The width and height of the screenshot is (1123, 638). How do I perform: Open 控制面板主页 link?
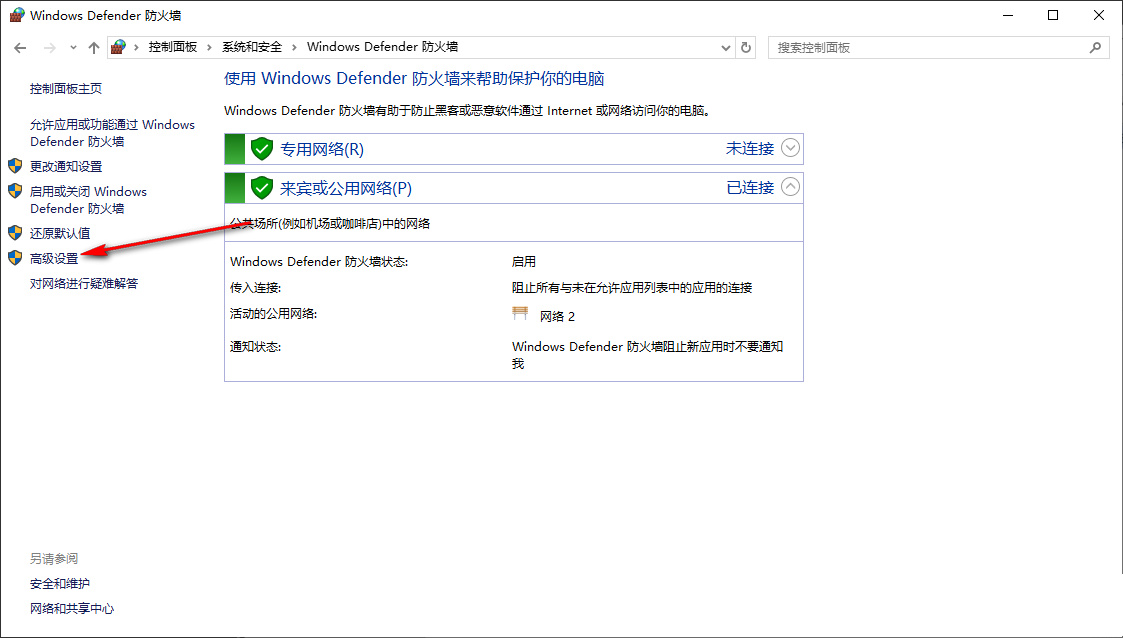(x=66, y=89)
